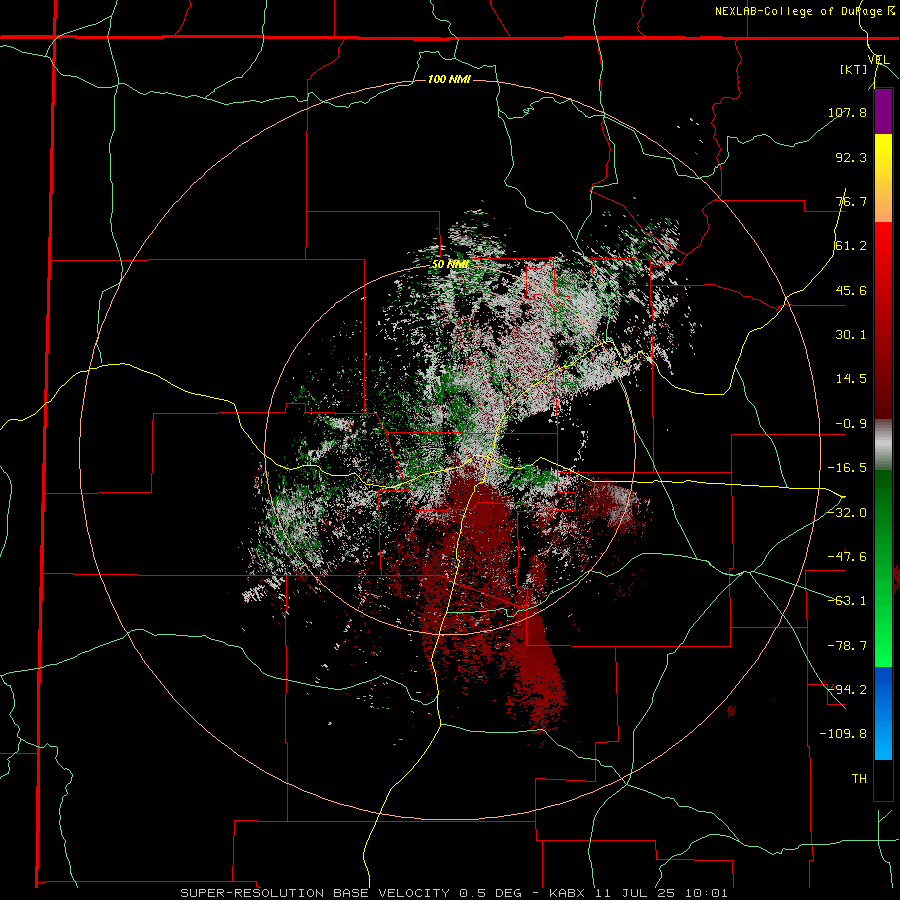Click the purple segment of velocity color bar
The height and width of the screenshot is (900, 900).
click(x=883, y=112)
